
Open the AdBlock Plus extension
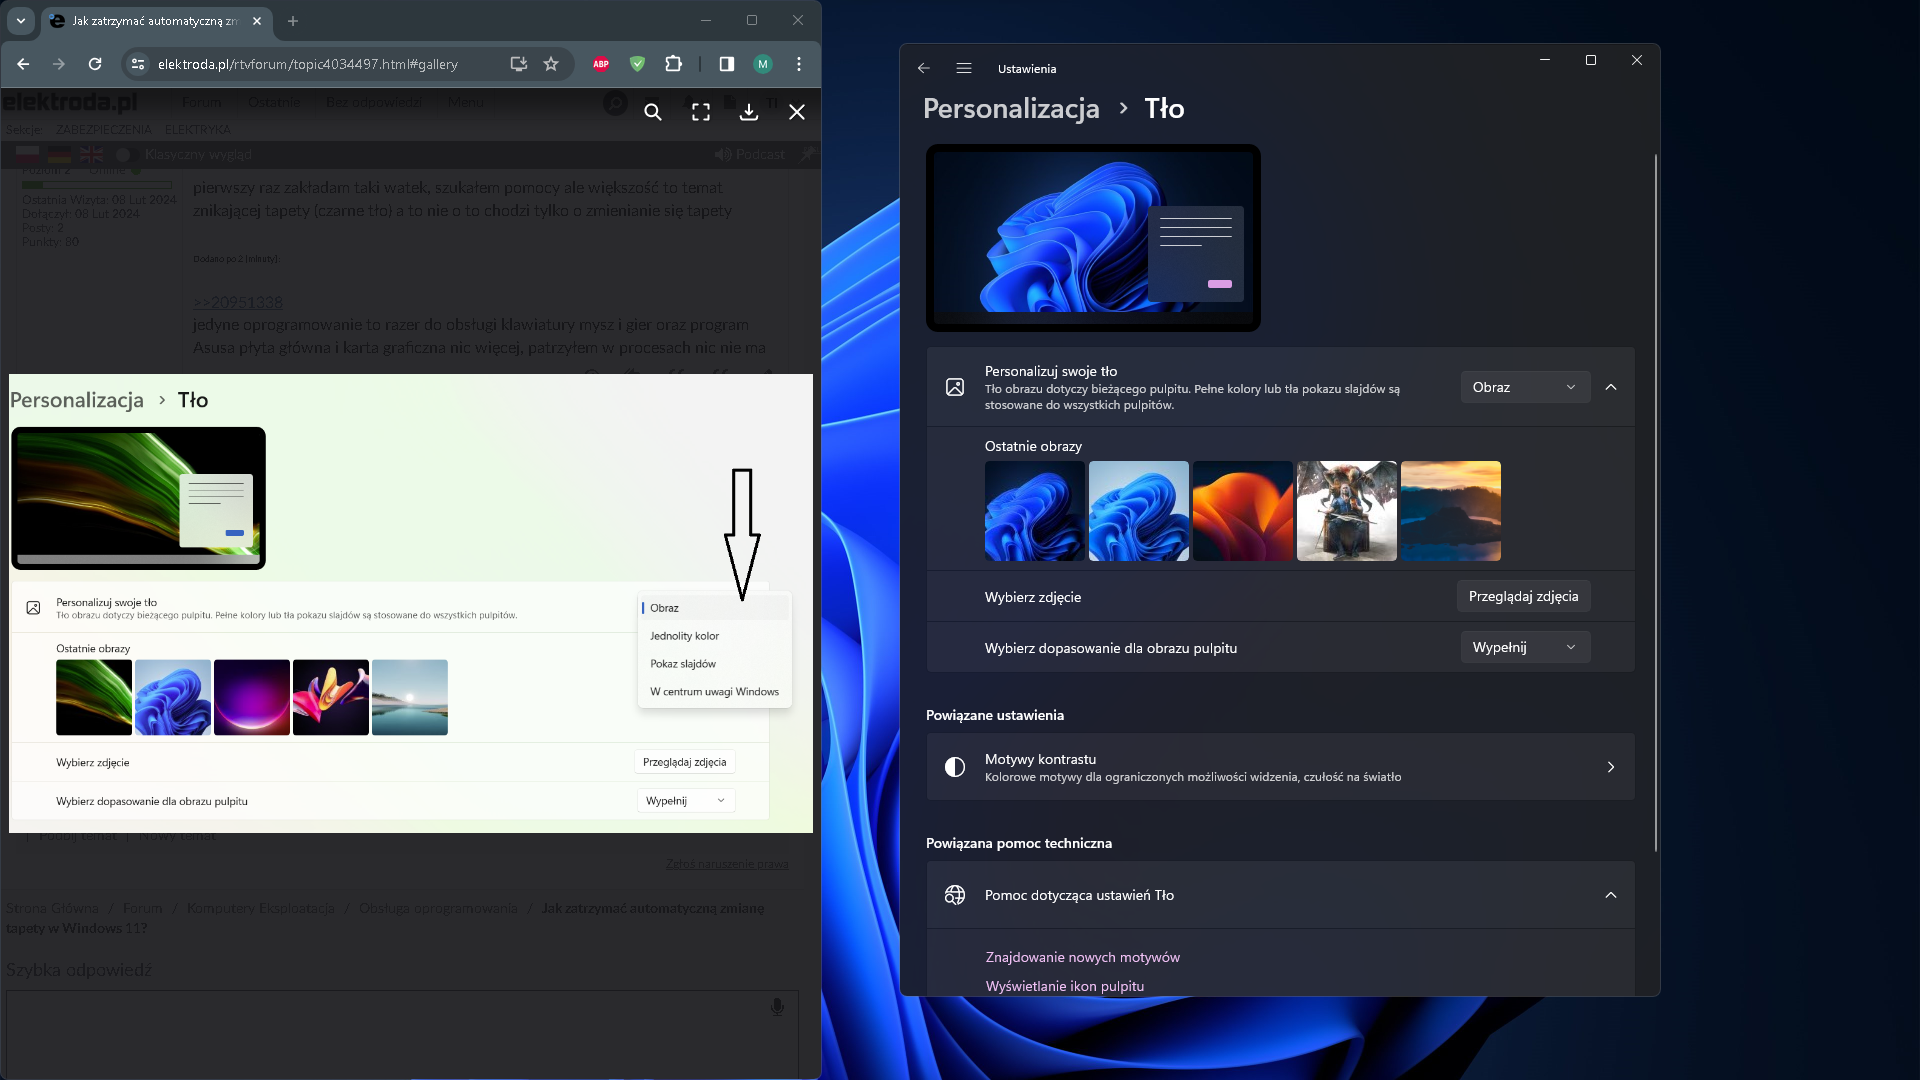tap(601, 64)
